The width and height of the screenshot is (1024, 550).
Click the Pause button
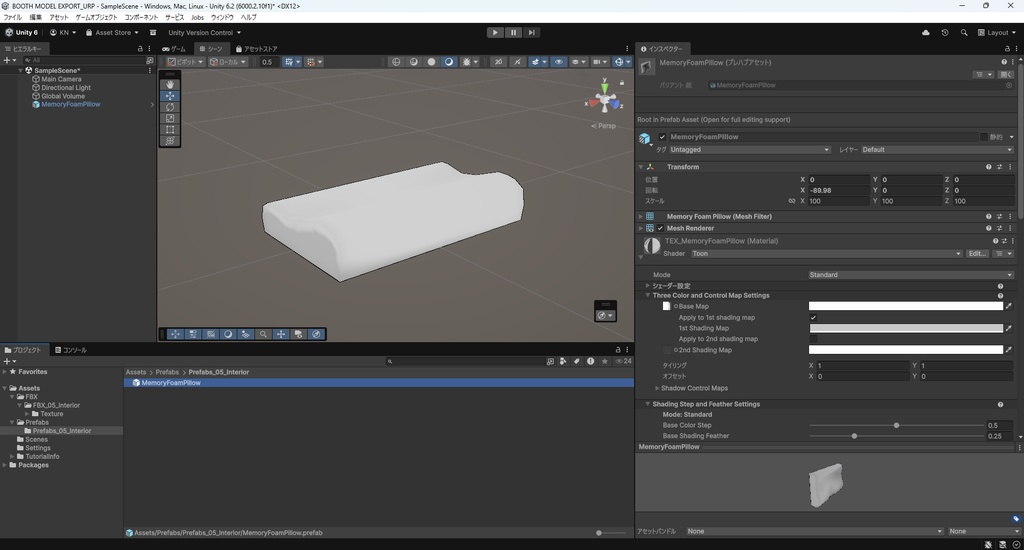click(513, 32)
